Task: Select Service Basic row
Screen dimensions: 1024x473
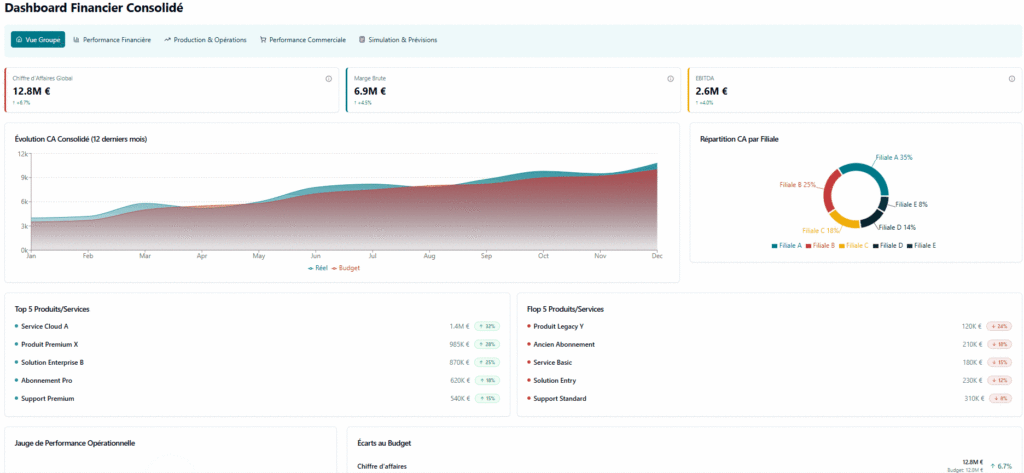Action: click(x=769, y=362)
